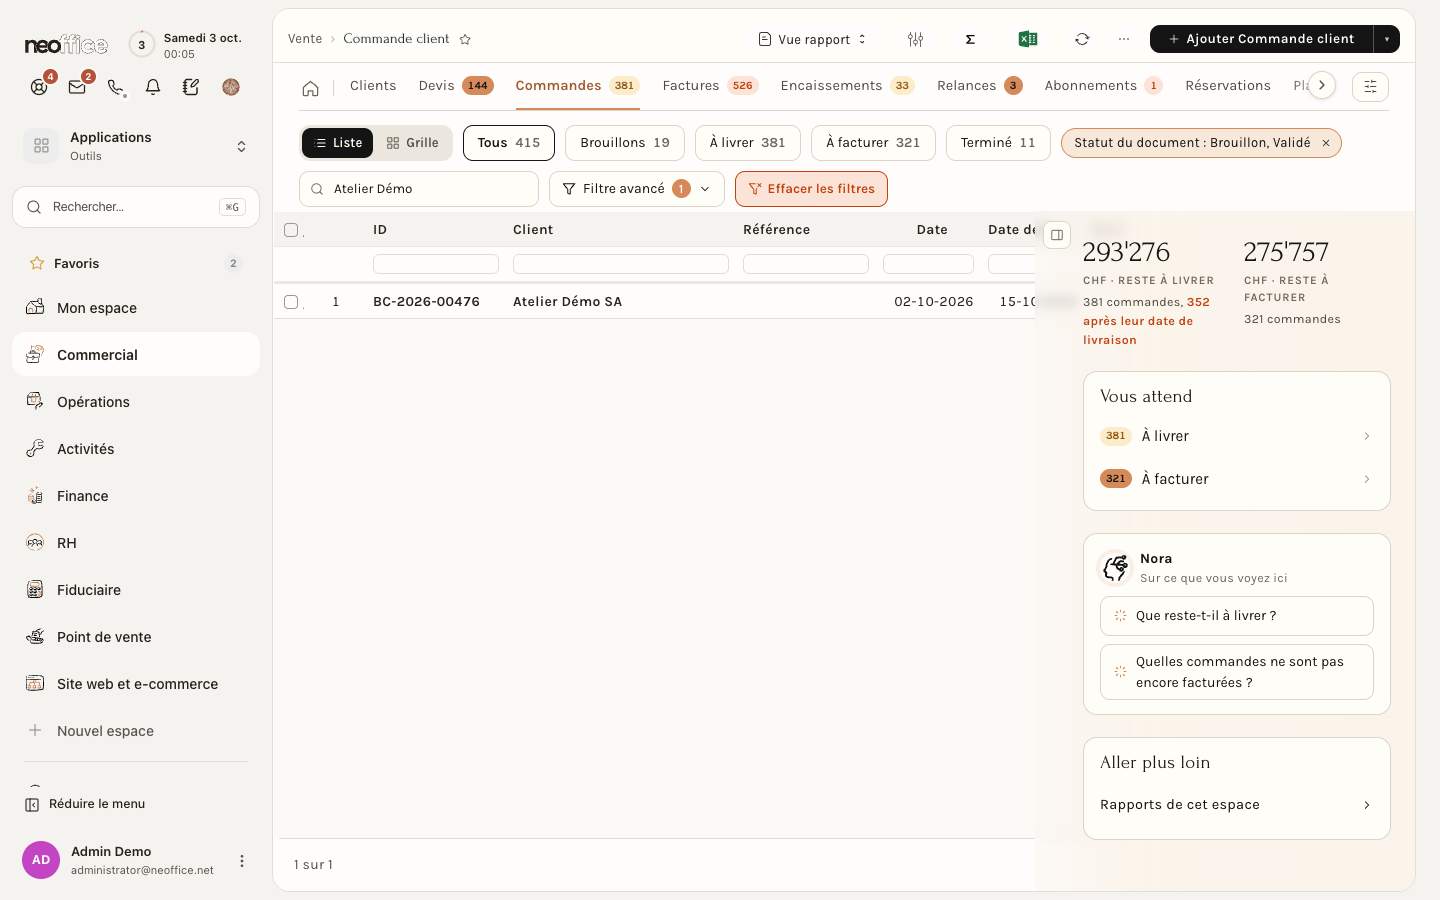Open the mail icon with badge 2
Screen dimensions: 1440x900
[x=77, y=87]
